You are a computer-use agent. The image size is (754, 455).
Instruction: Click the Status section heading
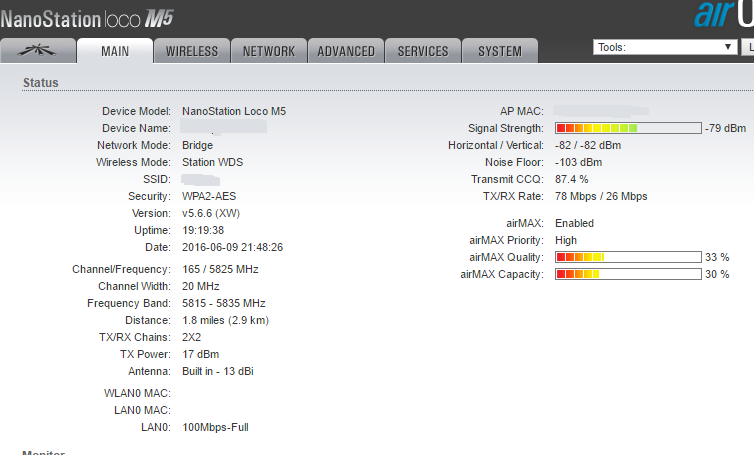[40, 83]
